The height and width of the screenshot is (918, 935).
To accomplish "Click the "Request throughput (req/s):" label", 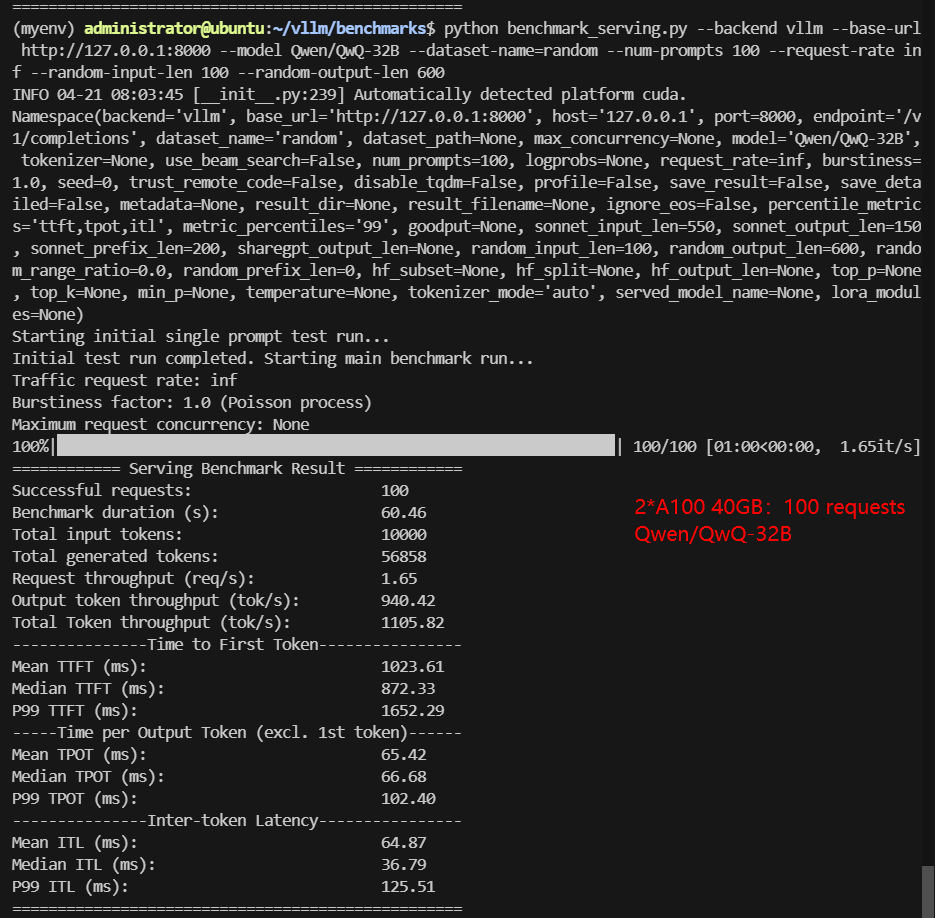I will [134, 579].
